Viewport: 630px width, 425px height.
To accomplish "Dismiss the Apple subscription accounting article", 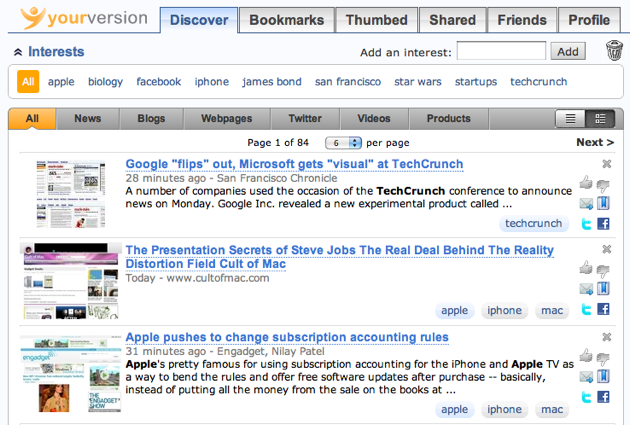I will click(607, 338).
